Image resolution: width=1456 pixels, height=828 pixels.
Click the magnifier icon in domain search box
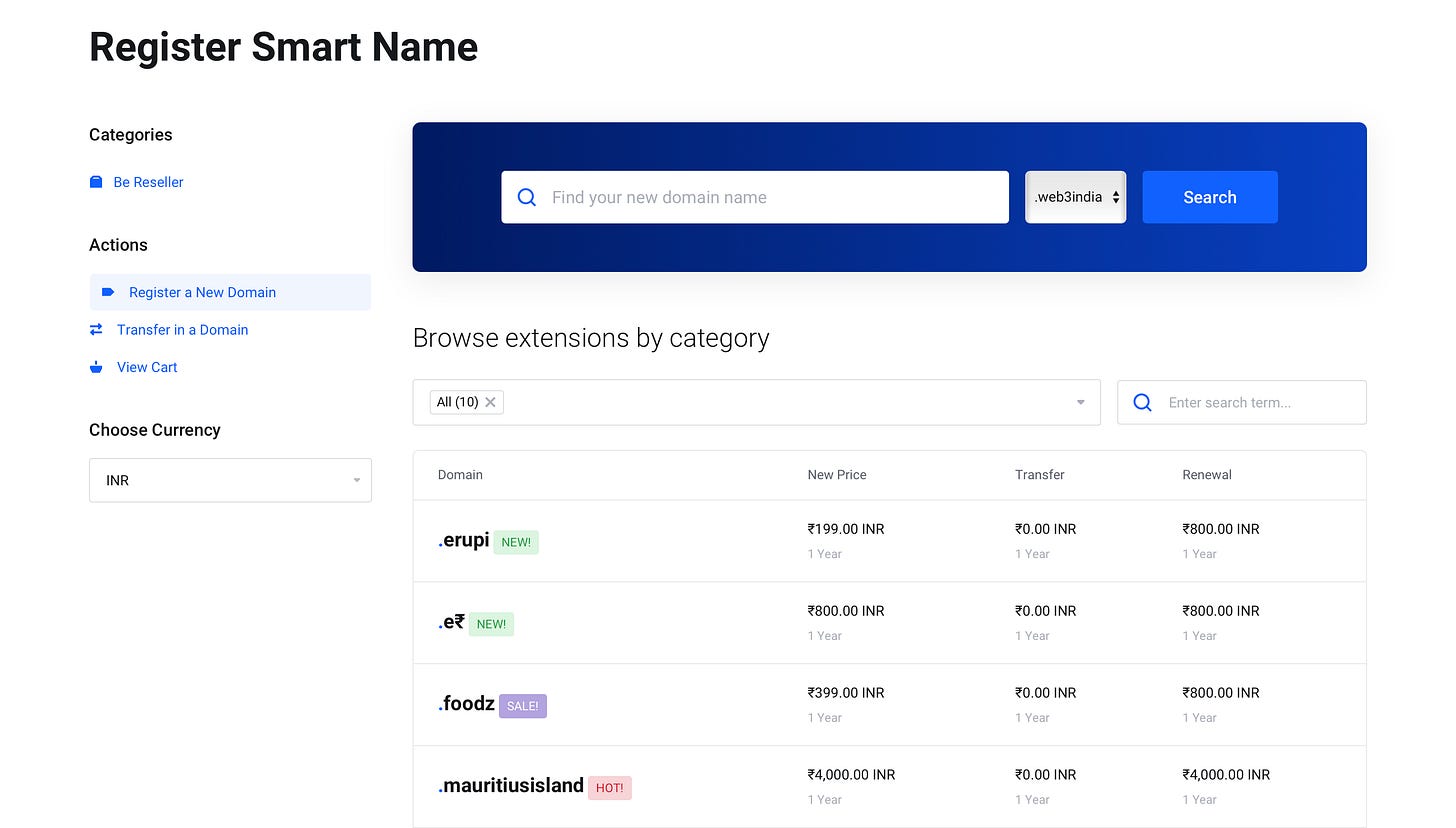[x=527, y=197]
